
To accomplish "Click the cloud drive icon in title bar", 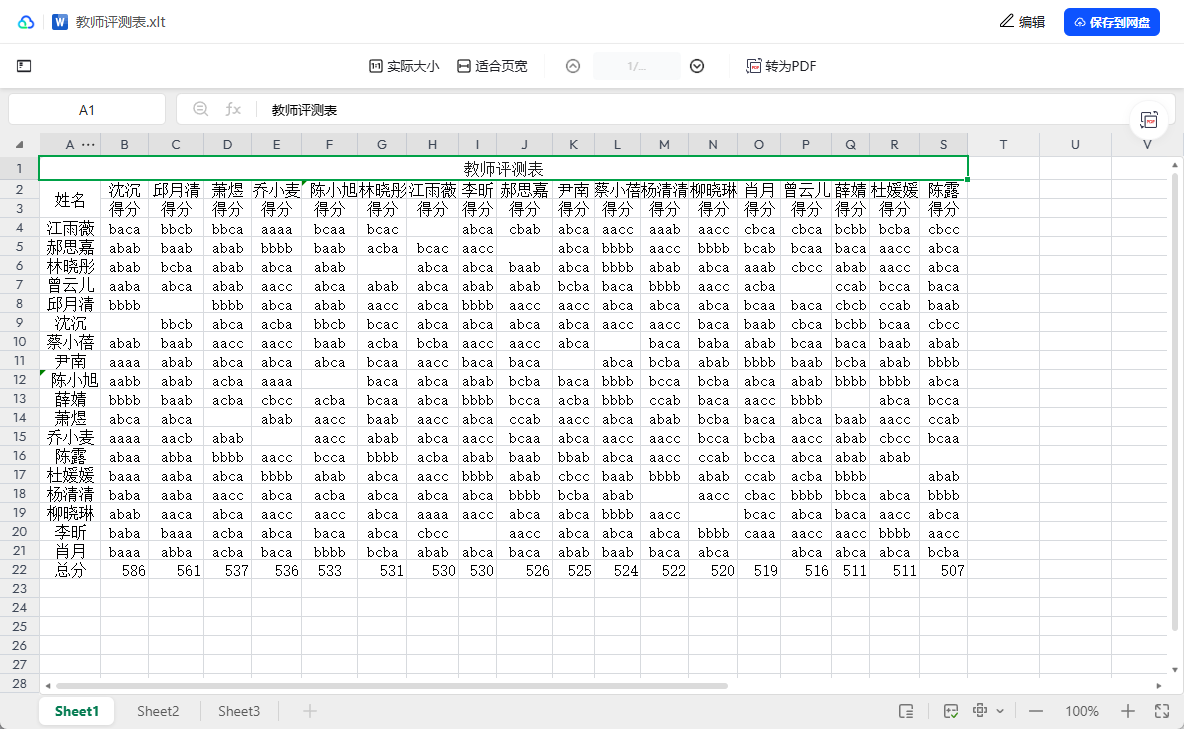I will pyautogui.click(x=26, y=22).
